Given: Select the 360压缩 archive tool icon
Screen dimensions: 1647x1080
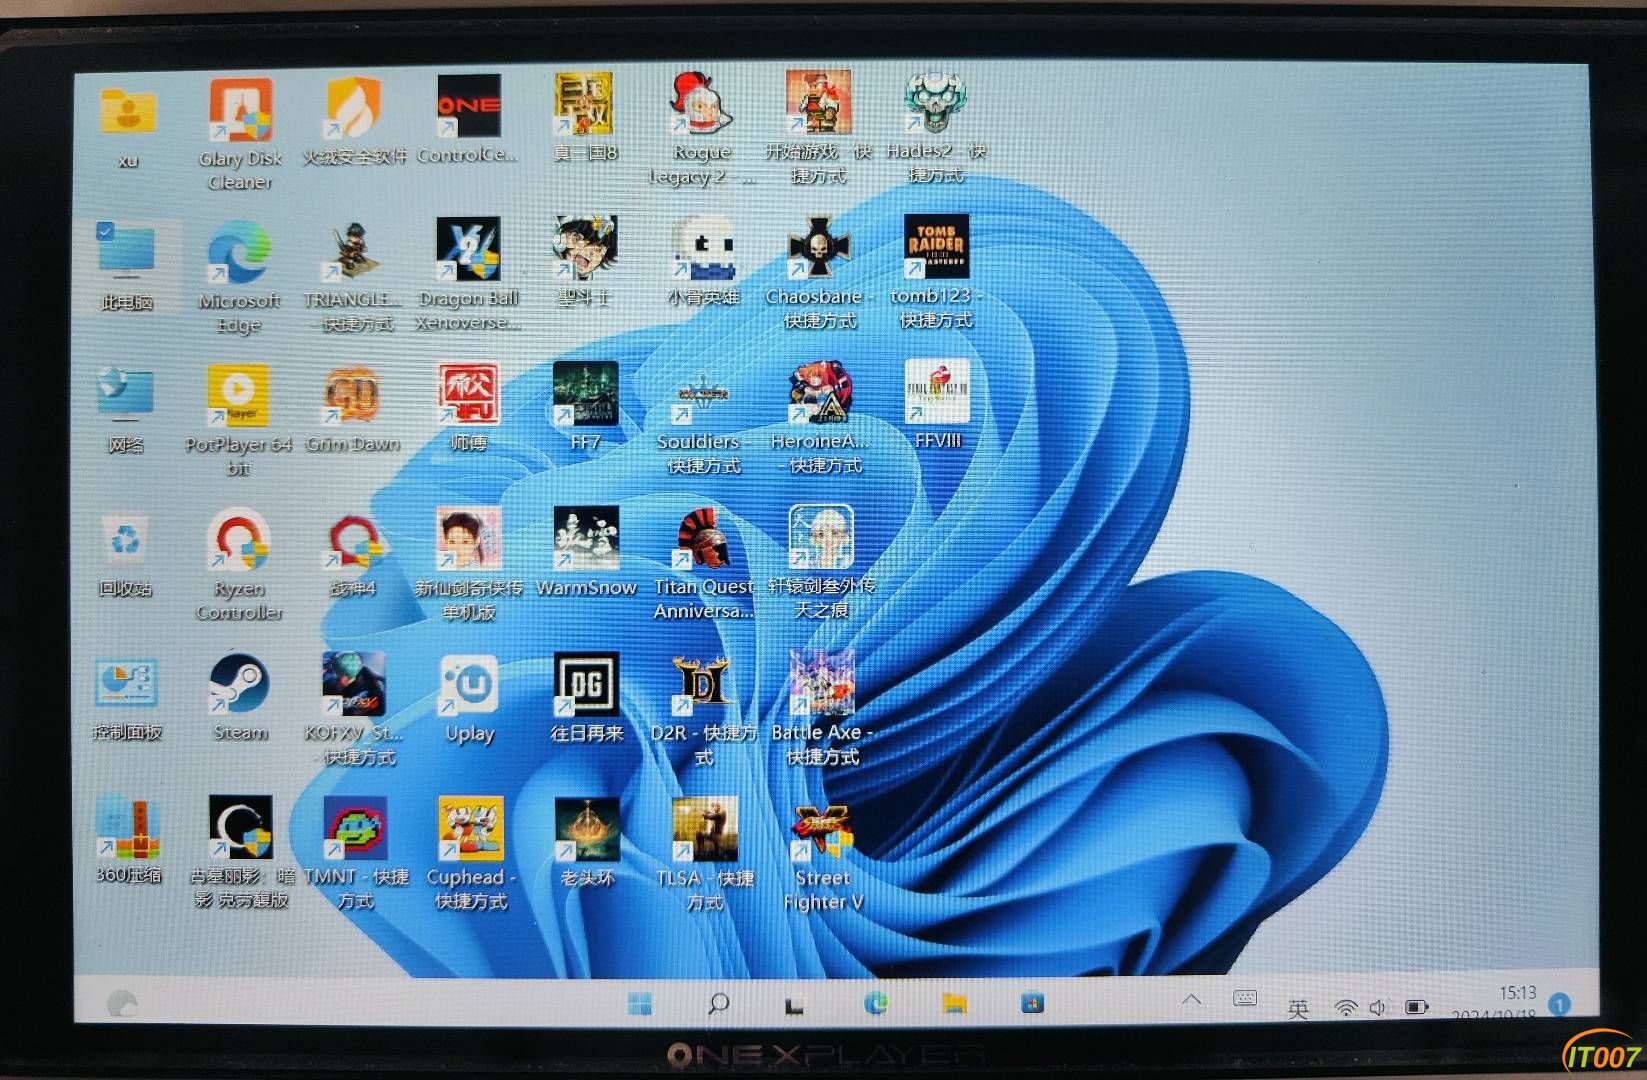Looking at the screenshot, I should click(127, 828).
